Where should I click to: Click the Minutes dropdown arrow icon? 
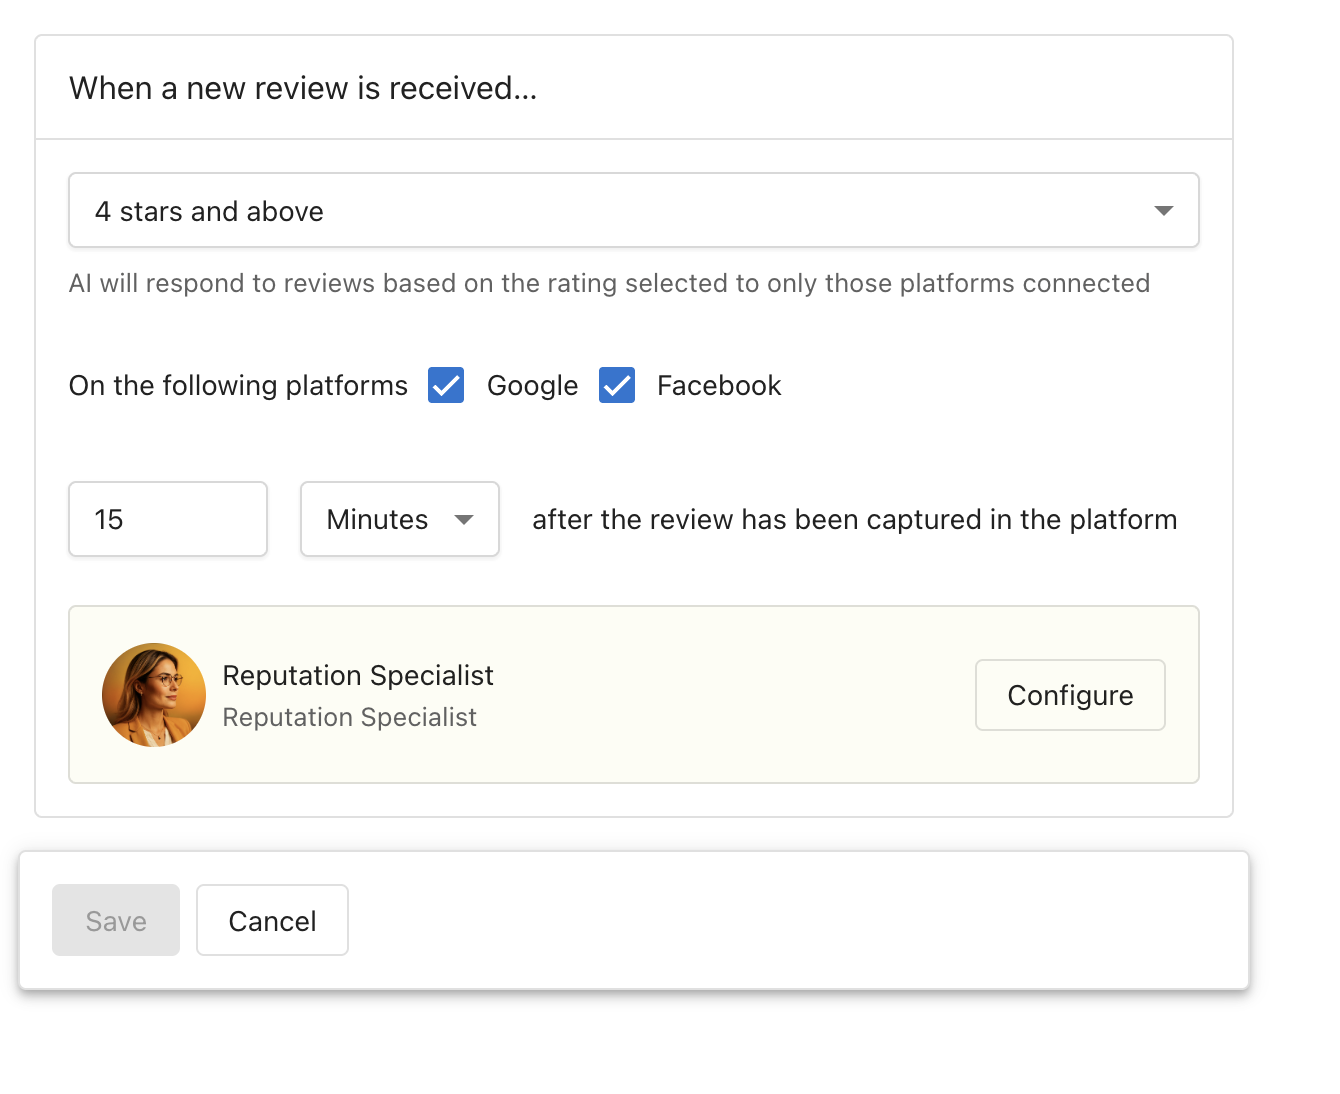point(465,519)
